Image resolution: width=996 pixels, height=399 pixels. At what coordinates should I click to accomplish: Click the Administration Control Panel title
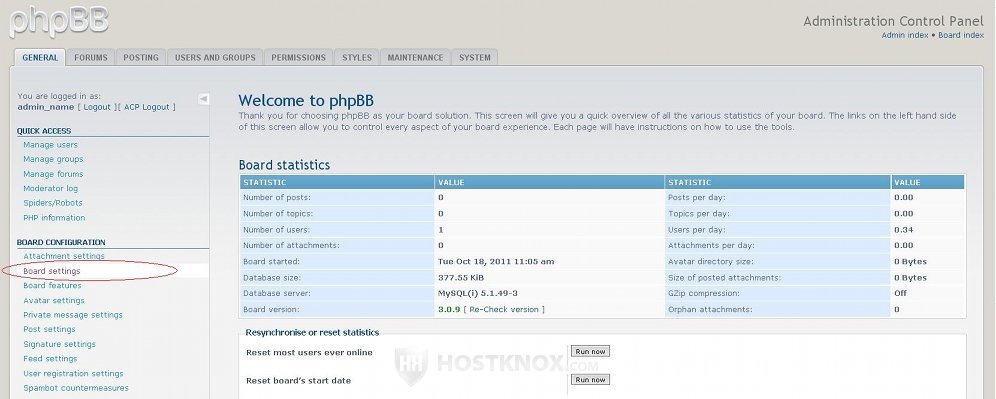[x=894, y=21]
